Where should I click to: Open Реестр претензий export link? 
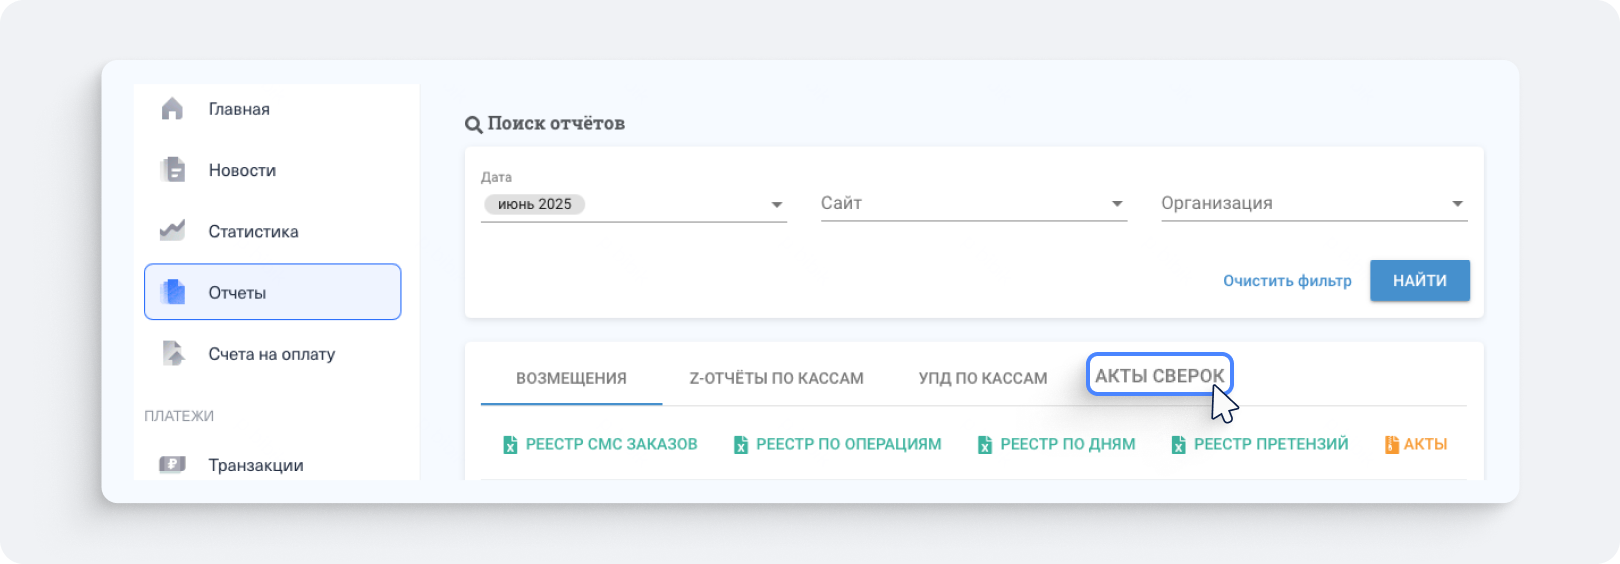tap(1270, 444)
